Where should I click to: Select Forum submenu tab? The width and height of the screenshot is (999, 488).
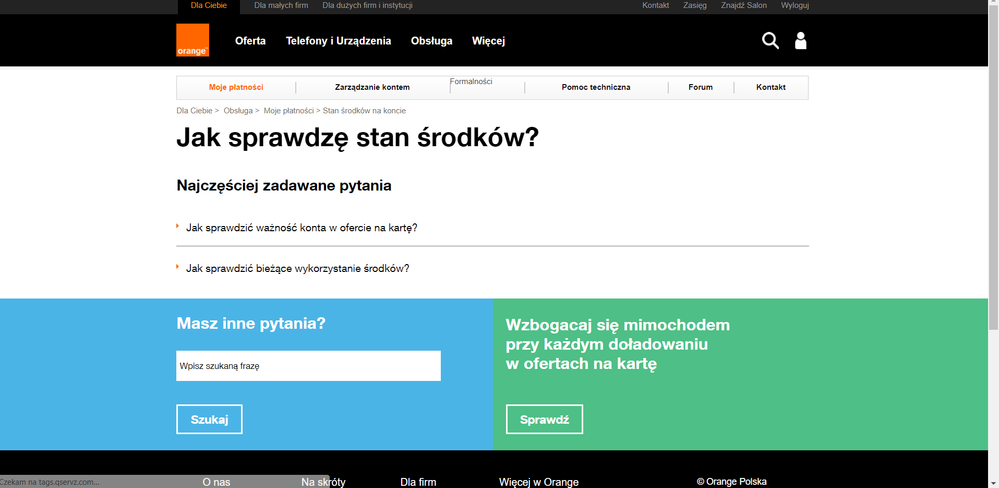coord(701,87)
